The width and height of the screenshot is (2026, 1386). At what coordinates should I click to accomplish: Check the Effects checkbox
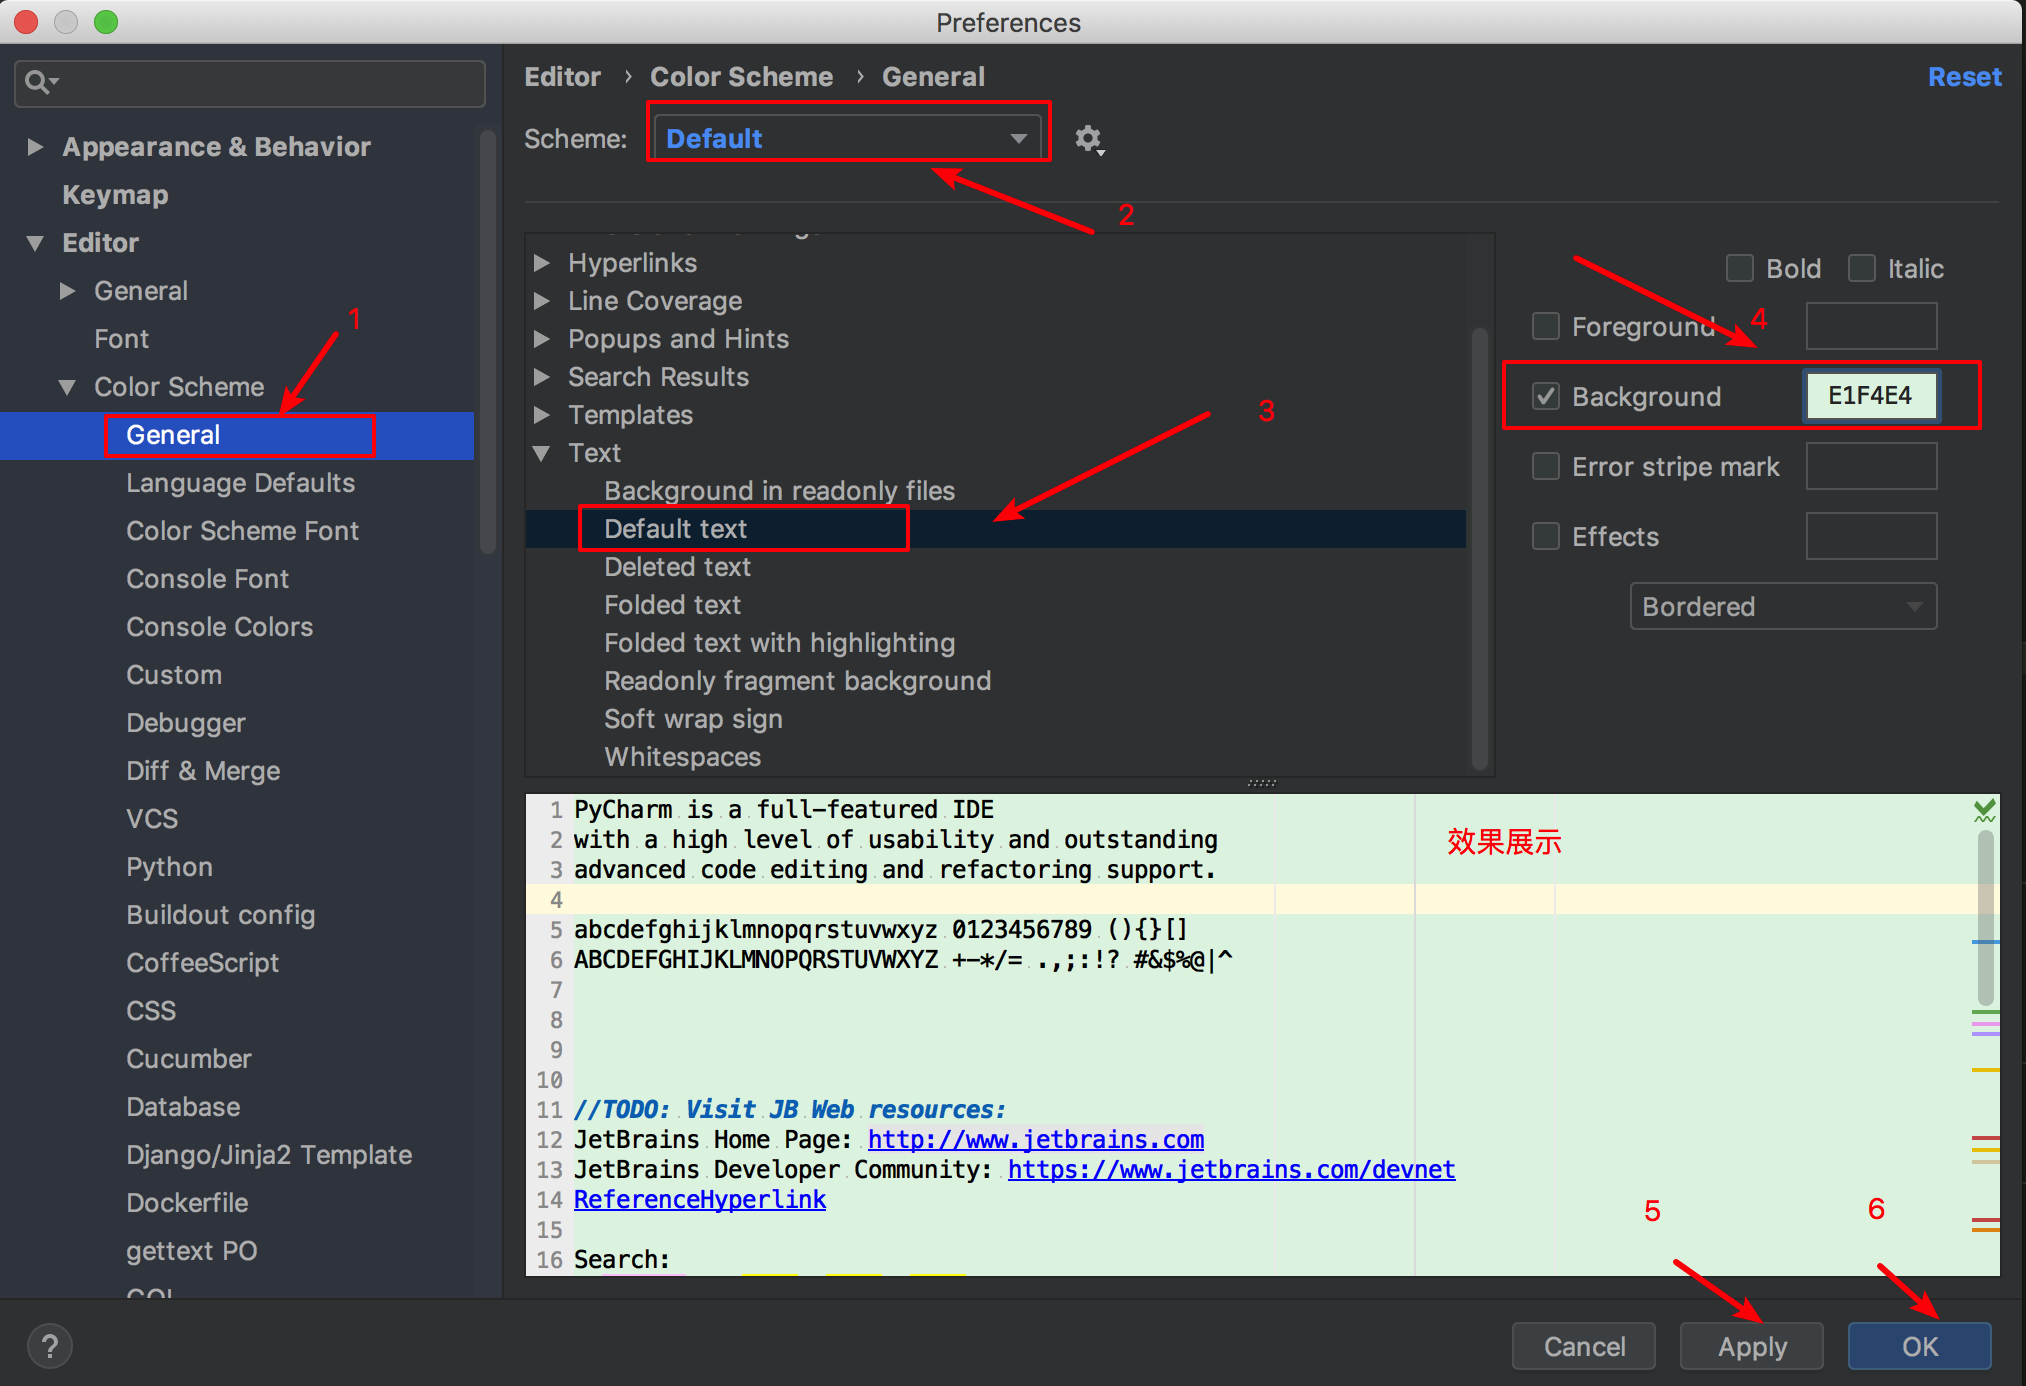point(1546,536)
